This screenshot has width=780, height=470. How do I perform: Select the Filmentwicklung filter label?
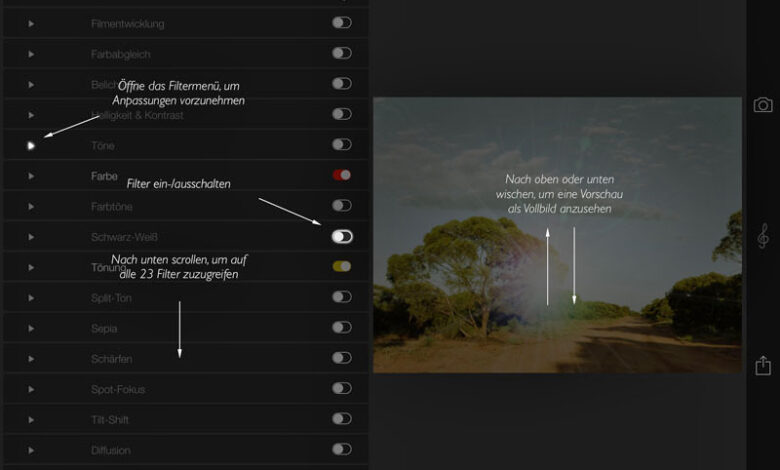click(127, 24)
